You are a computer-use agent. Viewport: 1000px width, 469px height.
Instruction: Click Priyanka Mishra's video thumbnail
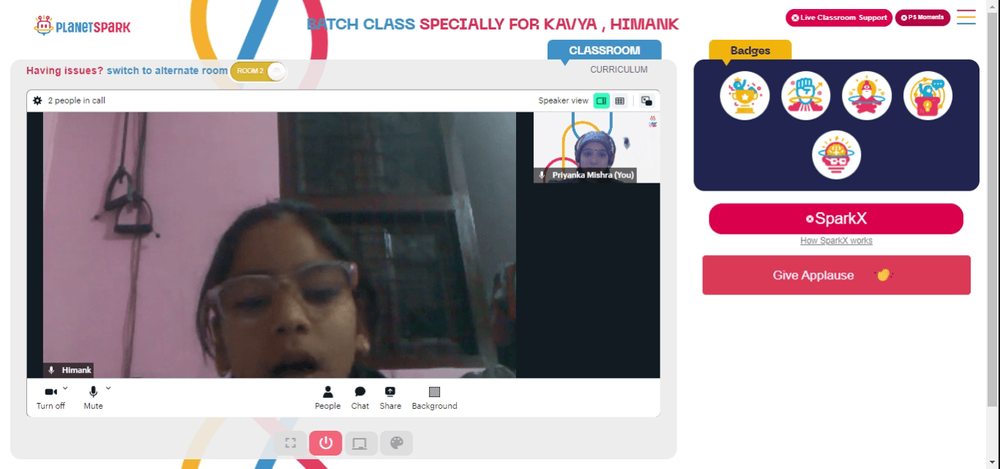596,147
